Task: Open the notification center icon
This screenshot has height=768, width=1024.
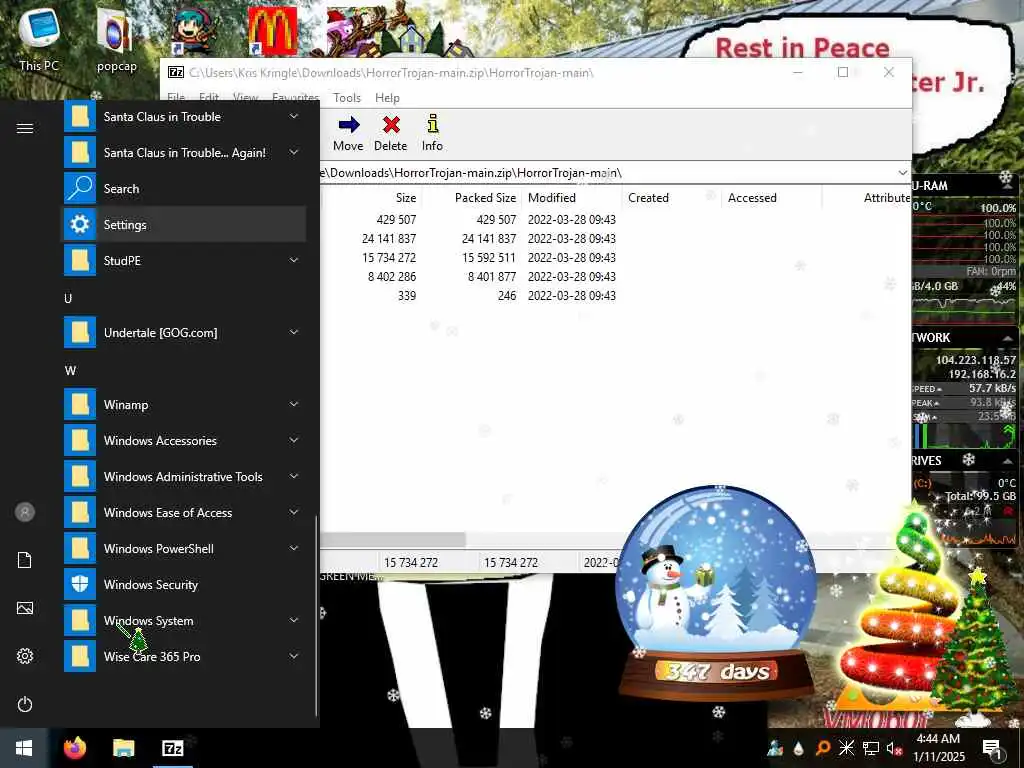Action: pyautogui.click(x=992, y=748)
